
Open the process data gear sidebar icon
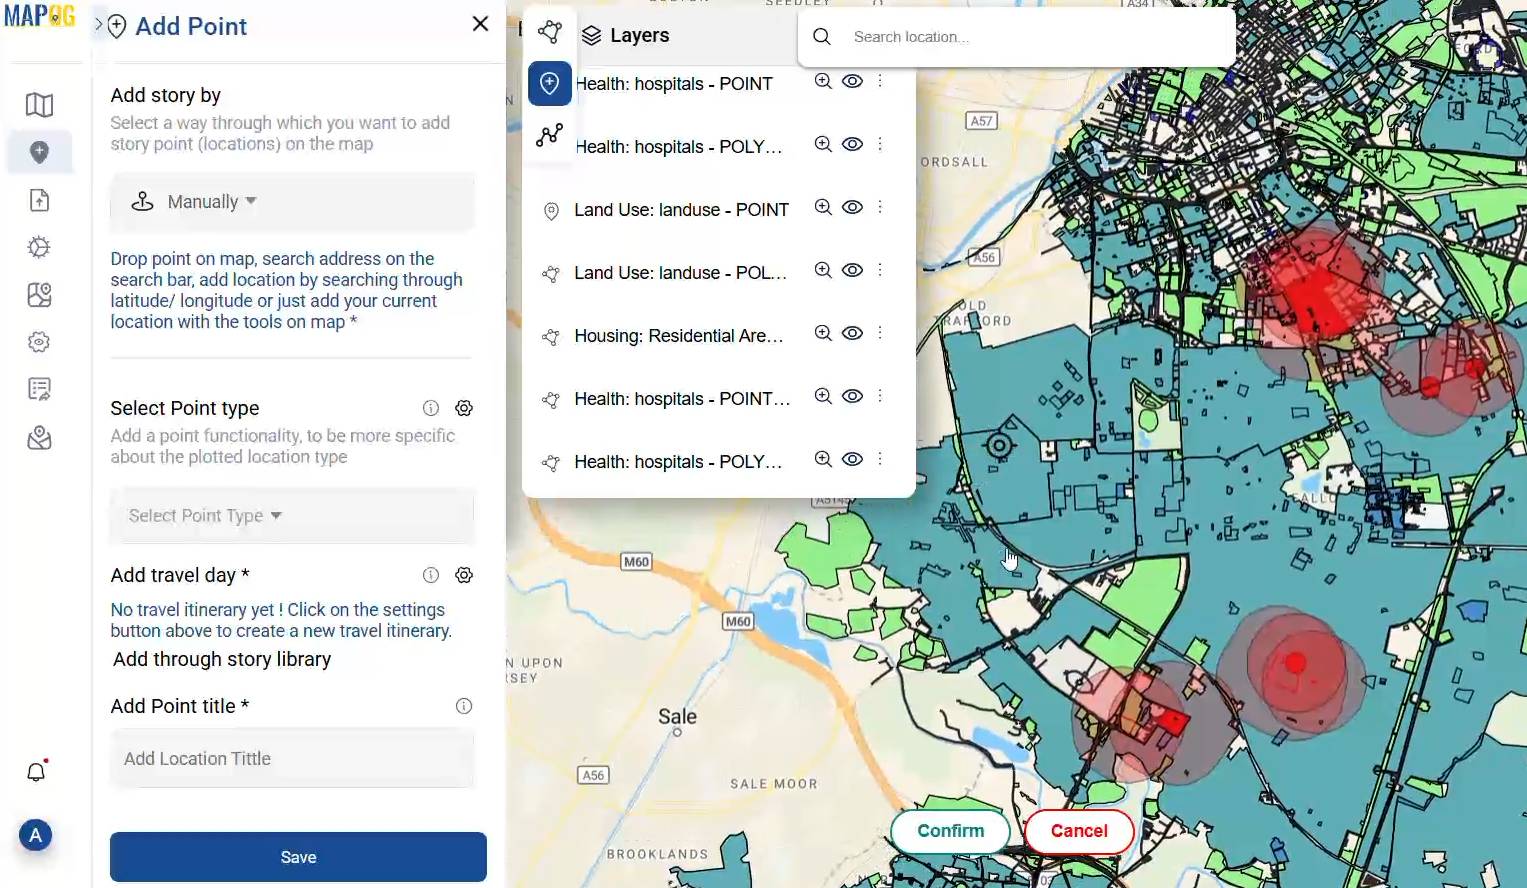point(39,247)
